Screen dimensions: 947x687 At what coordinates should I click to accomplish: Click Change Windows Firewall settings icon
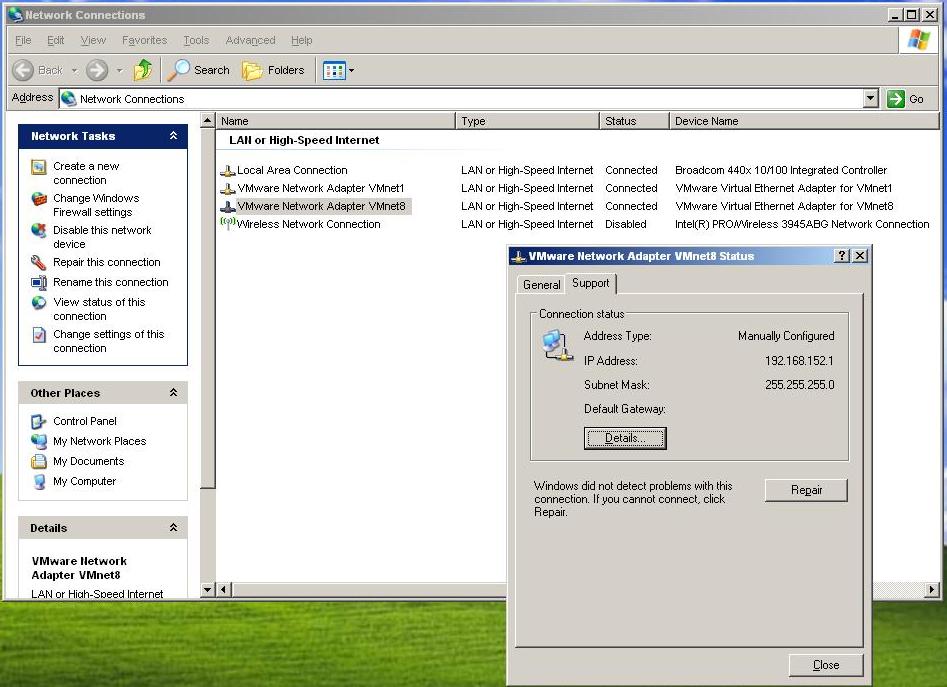point(39,199)
